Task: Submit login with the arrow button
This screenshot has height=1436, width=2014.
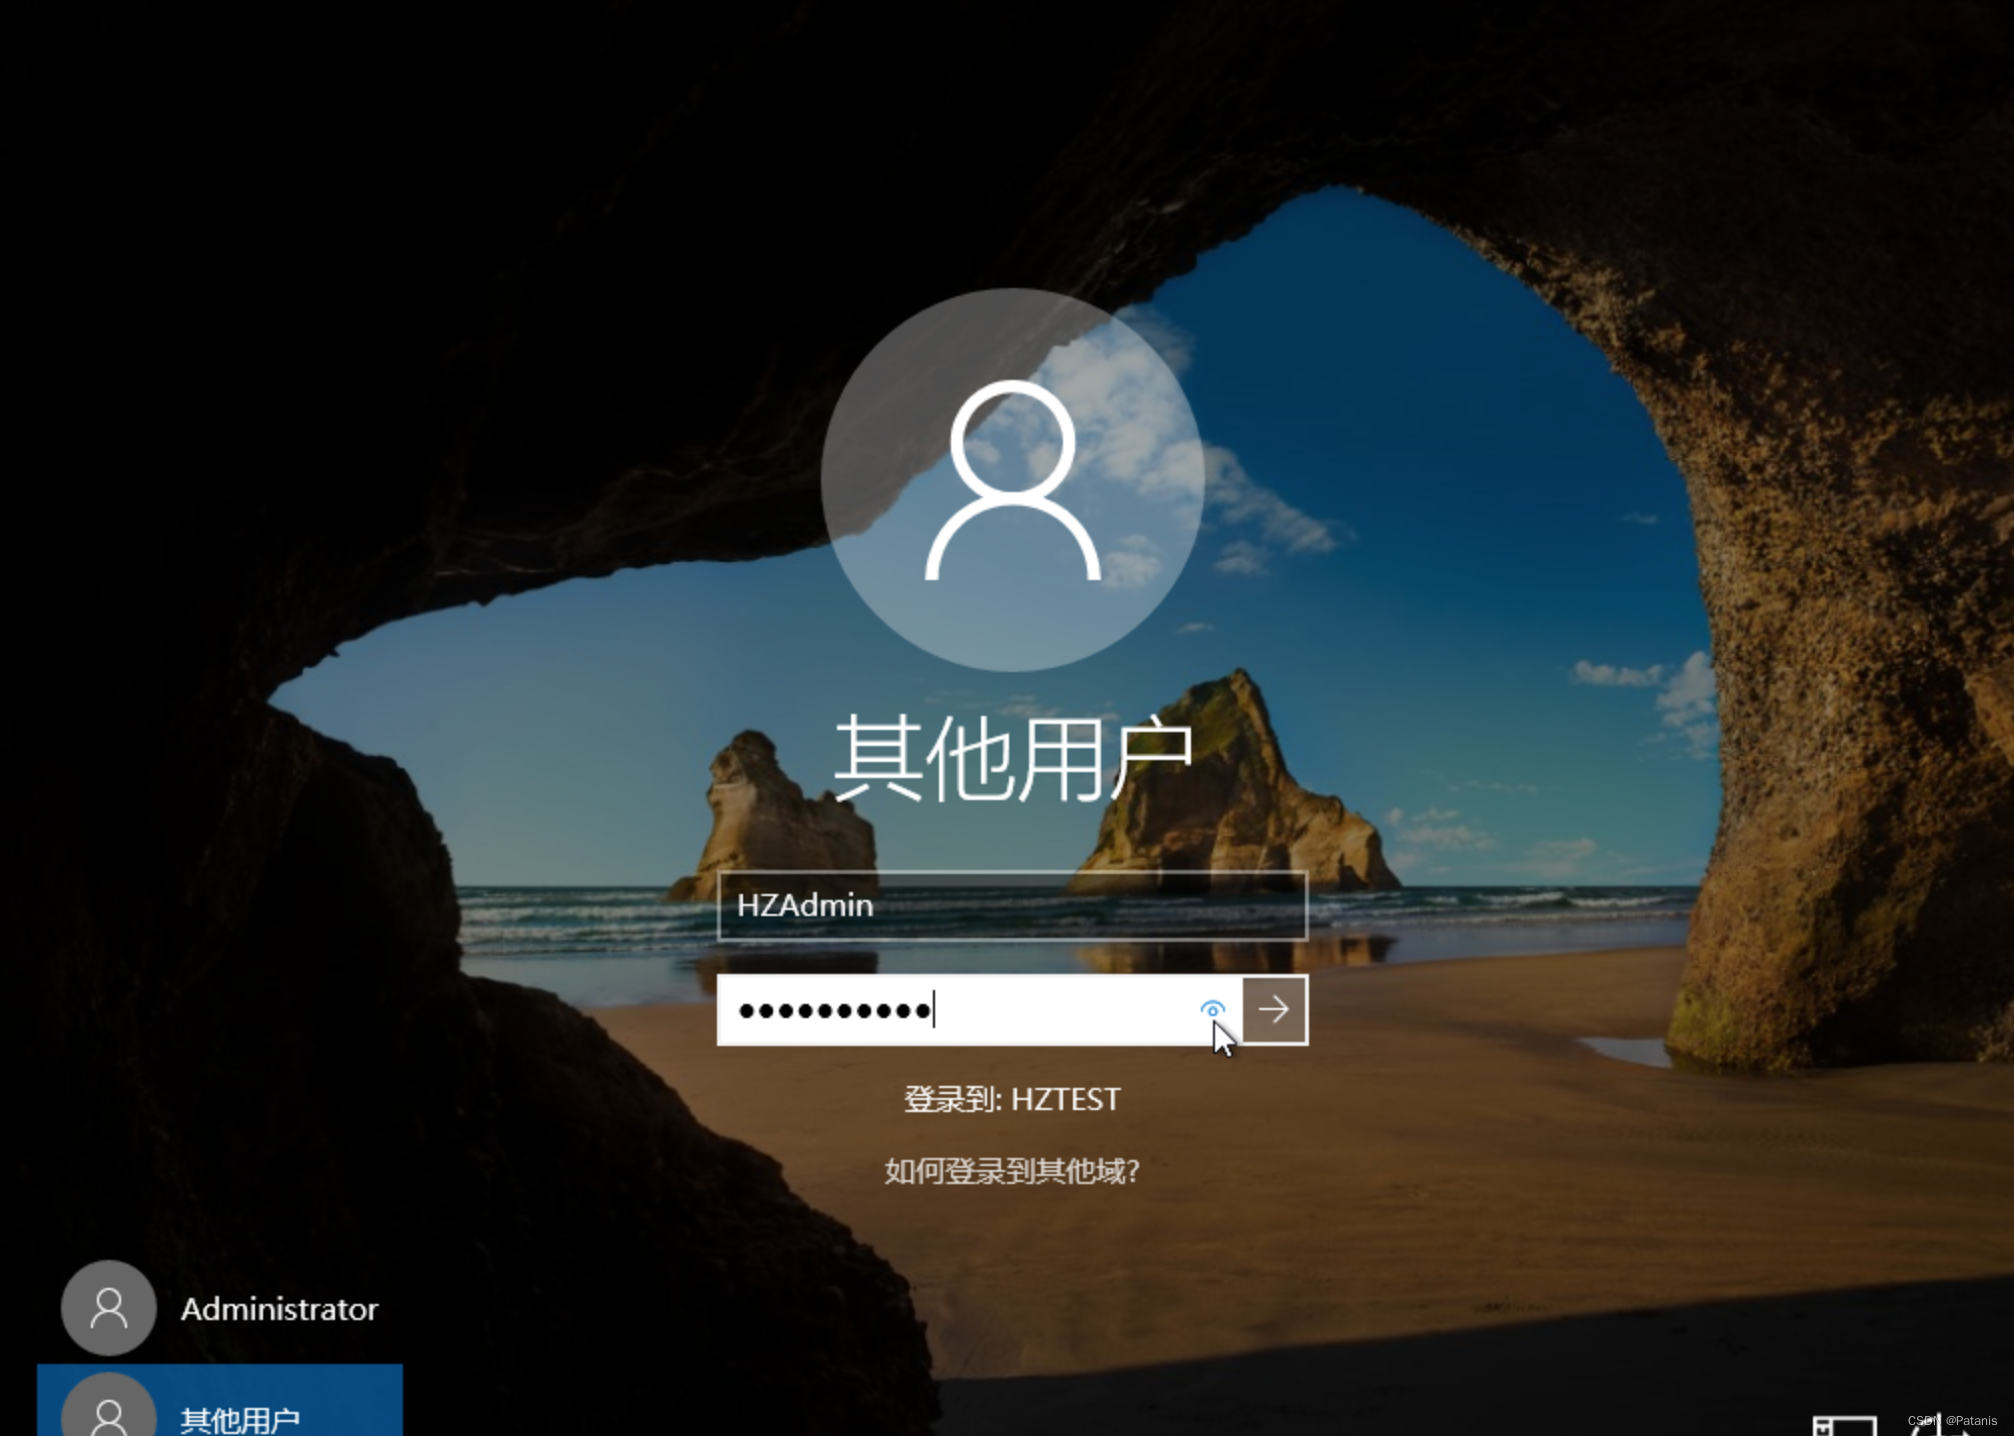Action: tap(1274, 1009)
